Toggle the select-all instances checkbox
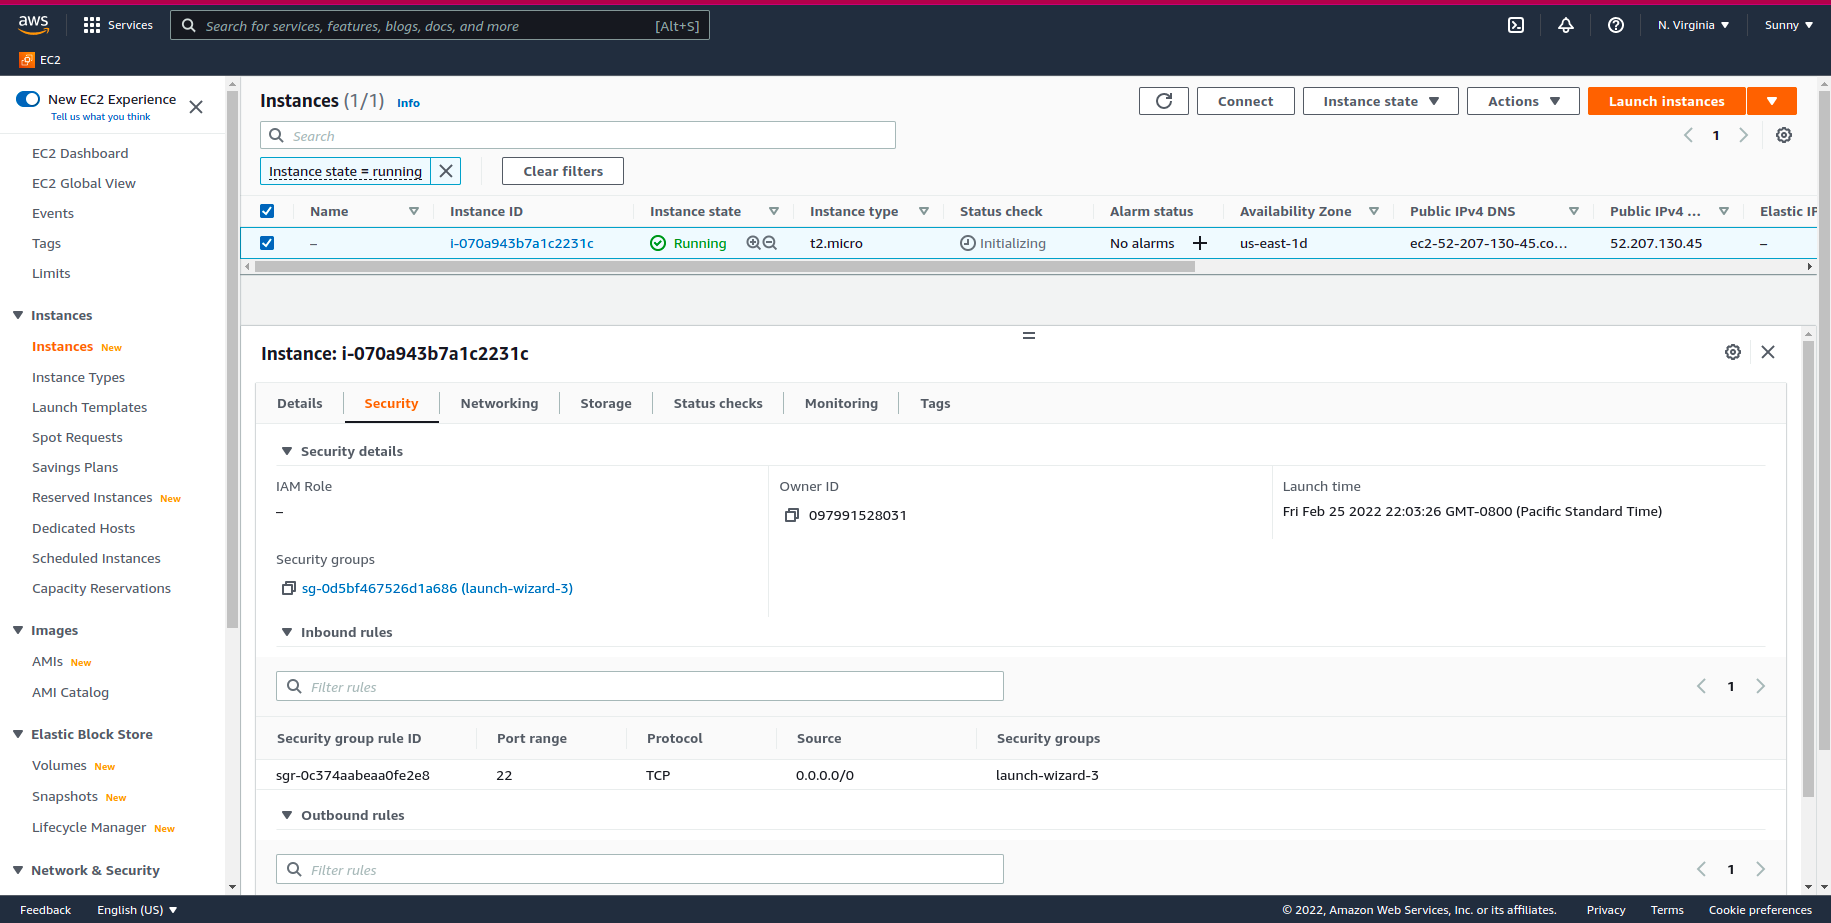 point(267,211)
